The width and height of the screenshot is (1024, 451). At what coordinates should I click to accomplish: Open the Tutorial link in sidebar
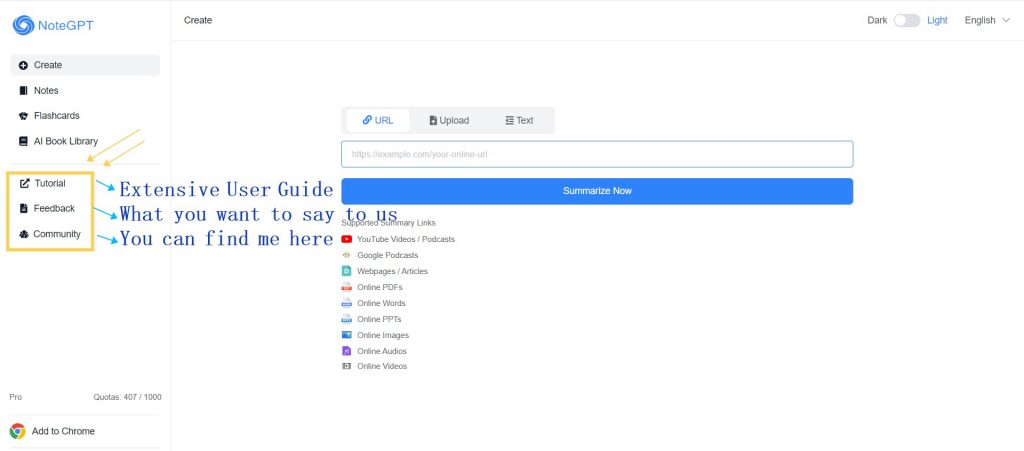pyautogui.click(x=49, y=183)
